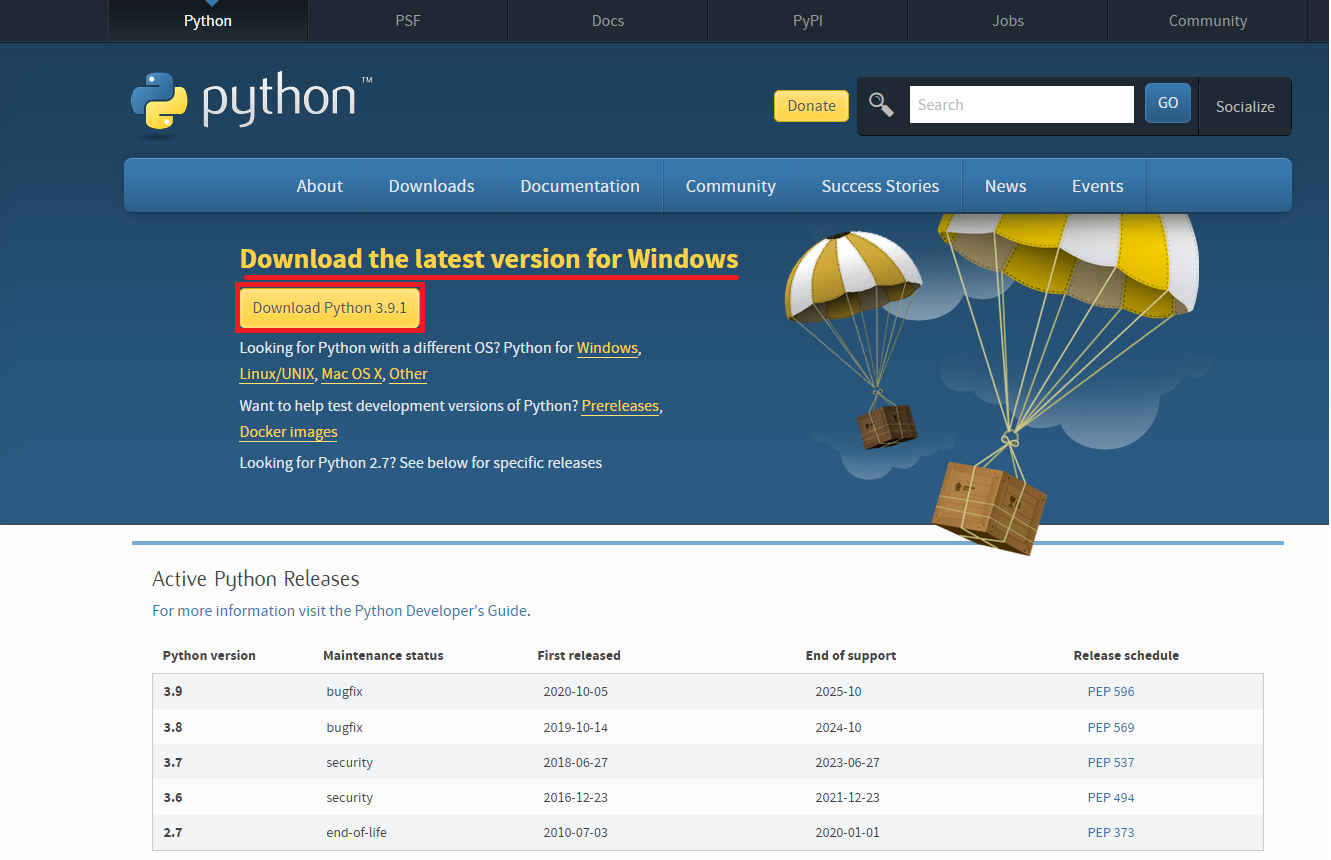
Task: Open the Docker images link
Action: click(x=288, y=432)
